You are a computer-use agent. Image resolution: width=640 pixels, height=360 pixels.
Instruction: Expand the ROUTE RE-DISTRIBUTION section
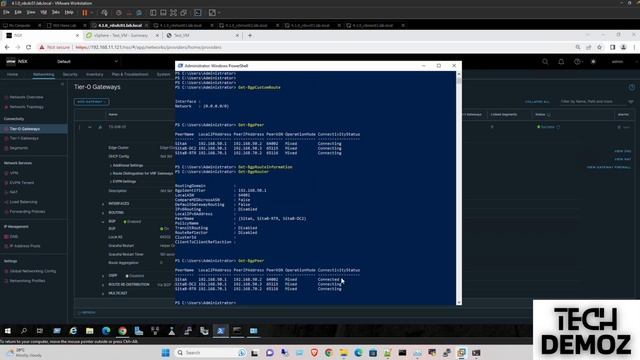point(103,284)
